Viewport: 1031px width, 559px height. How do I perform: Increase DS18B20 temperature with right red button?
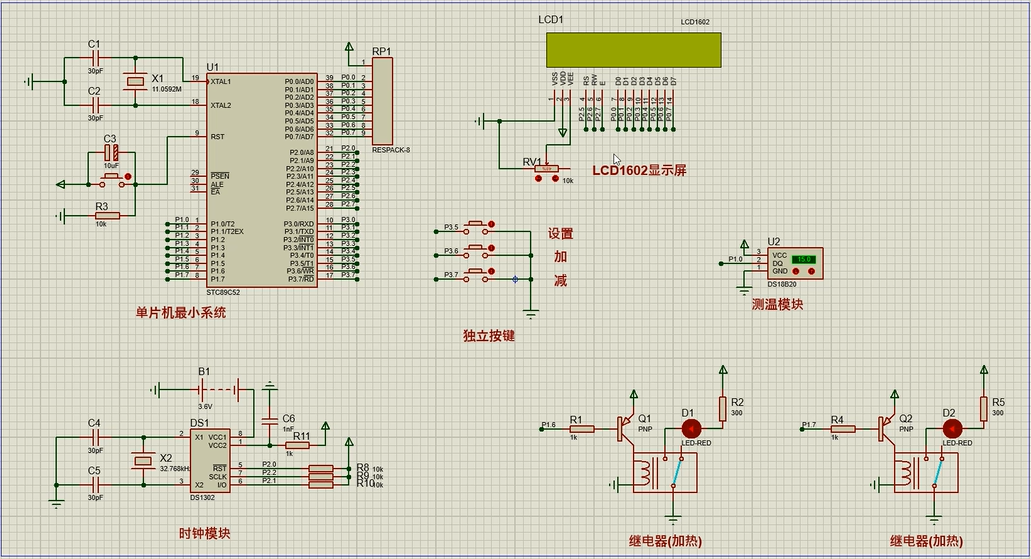(811, 271)
